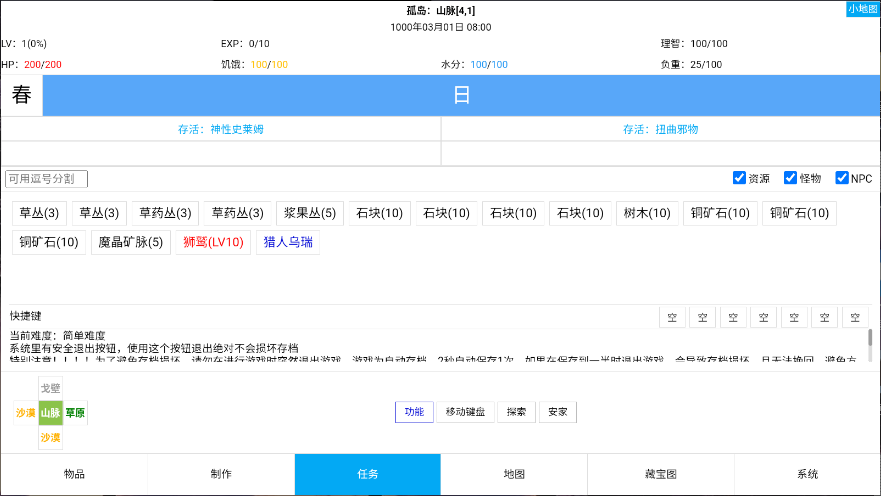
Task: Open the 系统 tab
Action: pos(807,474)
